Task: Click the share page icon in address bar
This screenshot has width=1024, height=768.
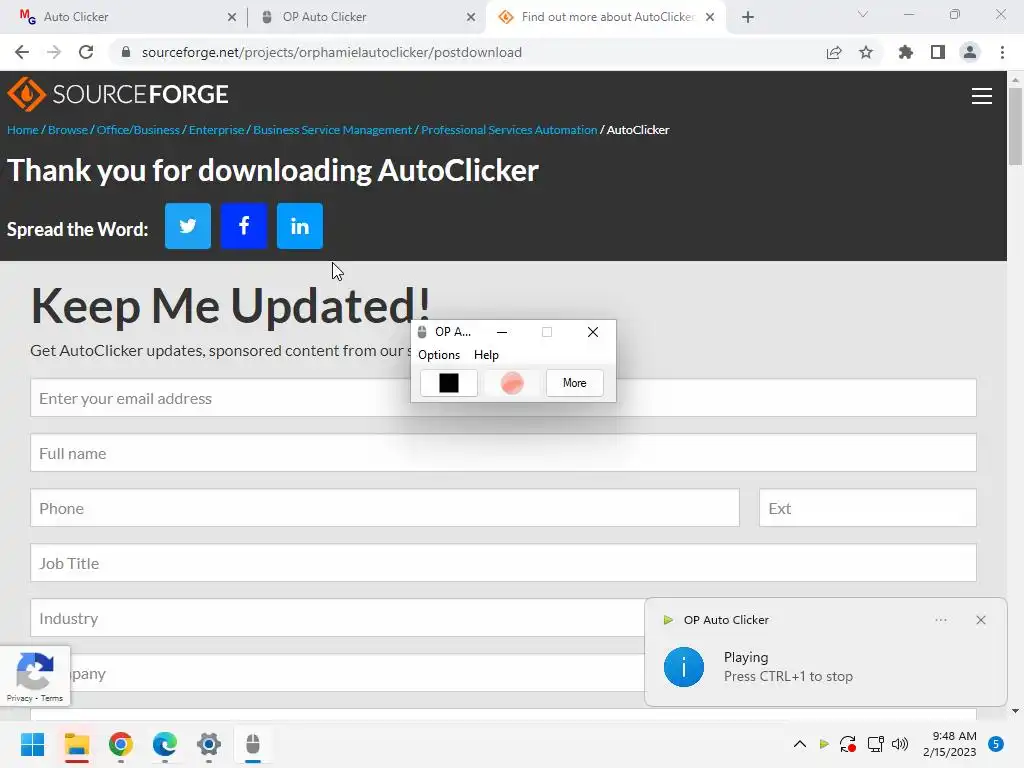Action: click(834, 52)
